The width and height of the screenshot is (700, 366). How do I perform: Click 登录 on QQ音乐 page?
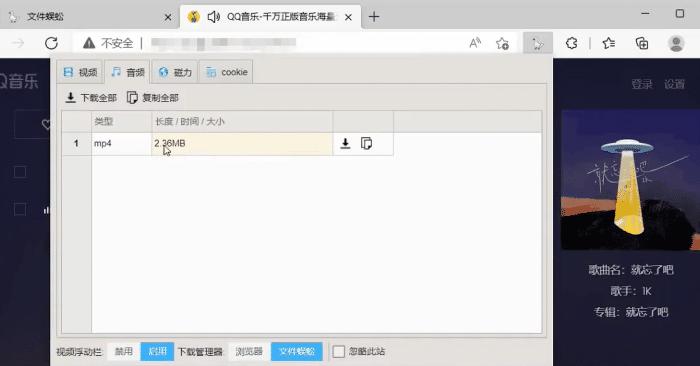click(x=642, y=84)
